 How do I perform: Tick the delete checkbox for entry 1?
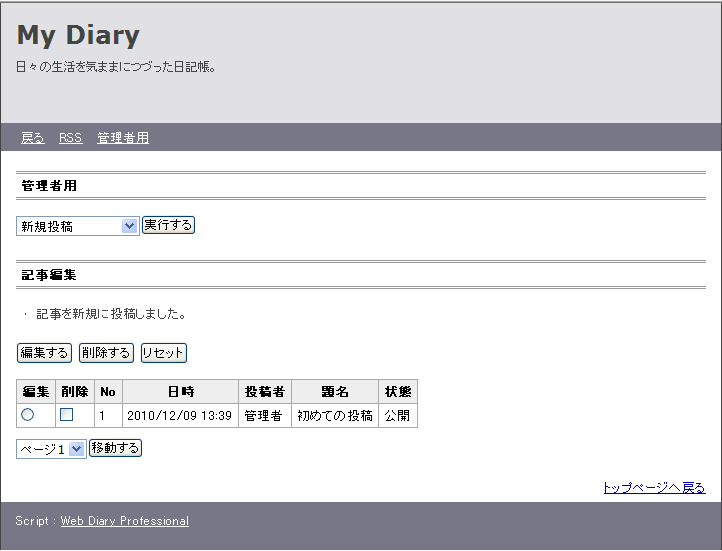click(x=67, y=415)
